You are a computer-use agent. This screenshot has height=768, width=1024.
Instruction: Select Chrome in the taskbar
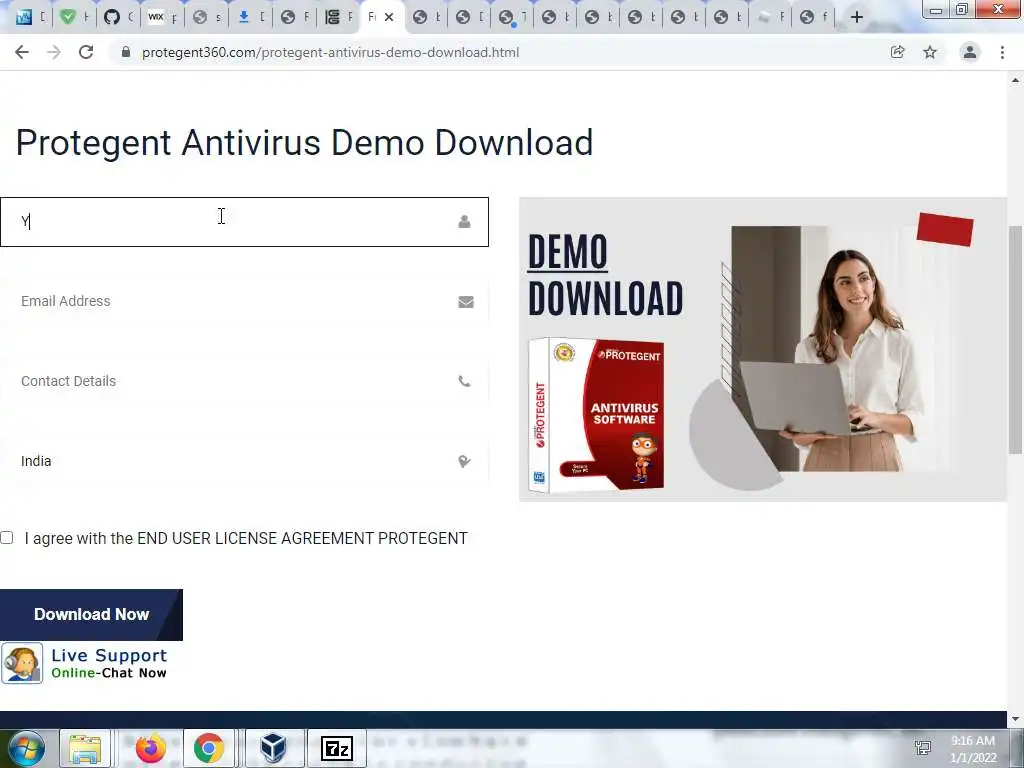point(209,748)
